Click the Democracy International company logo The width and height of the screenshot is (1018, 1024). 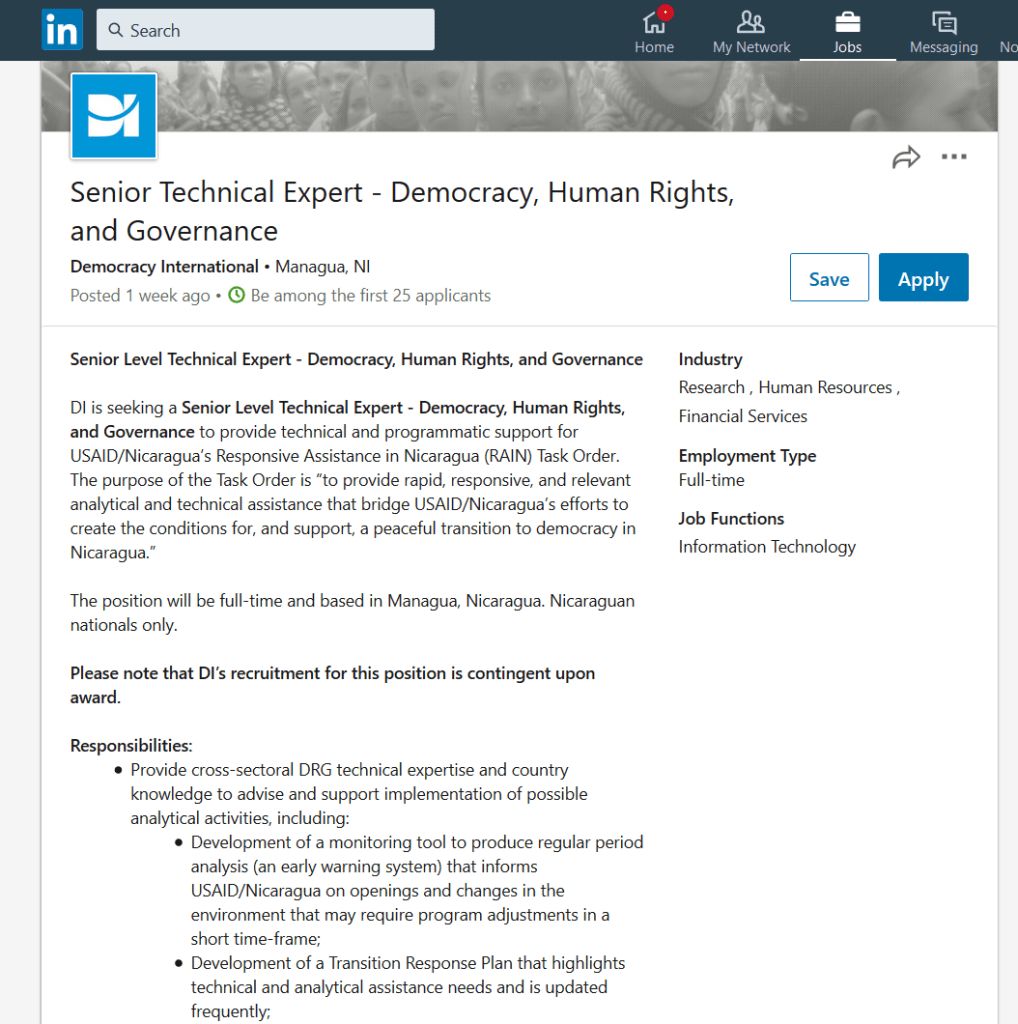pyautogui.click(x=114, y=116)
